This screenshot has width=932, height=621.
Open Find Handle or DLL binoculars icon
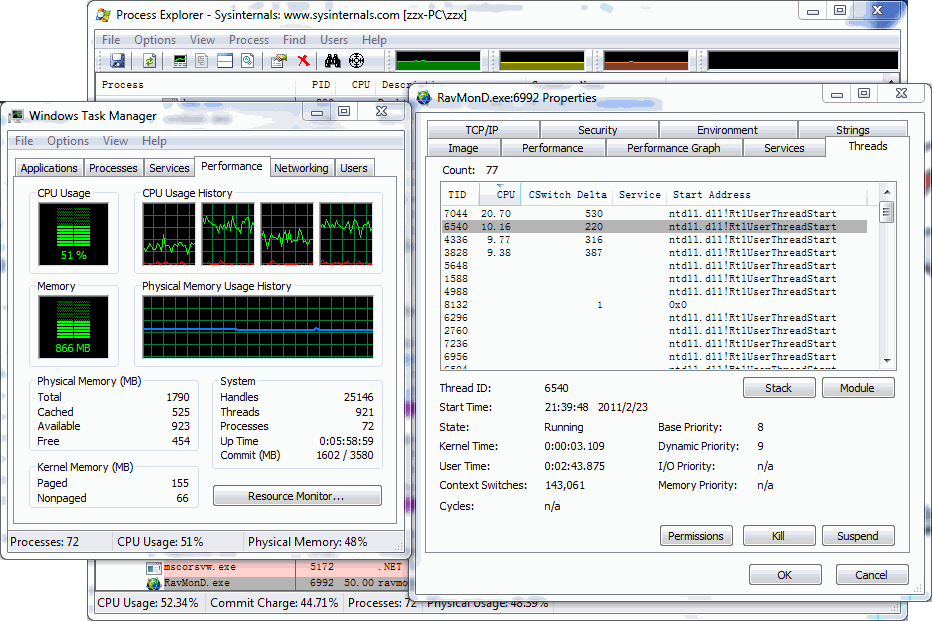point(333,61)
